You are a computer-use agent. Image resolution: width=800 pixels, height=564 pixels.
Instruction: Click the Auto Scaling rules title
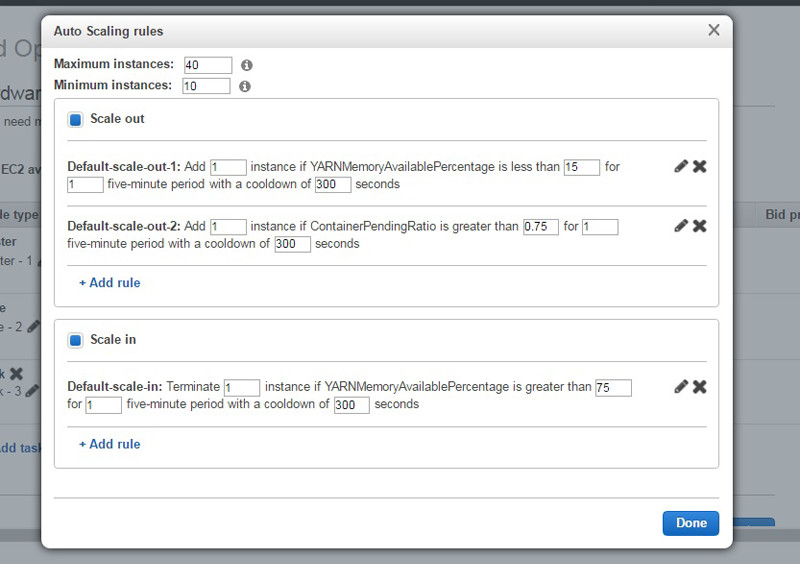tap(109, 31)
